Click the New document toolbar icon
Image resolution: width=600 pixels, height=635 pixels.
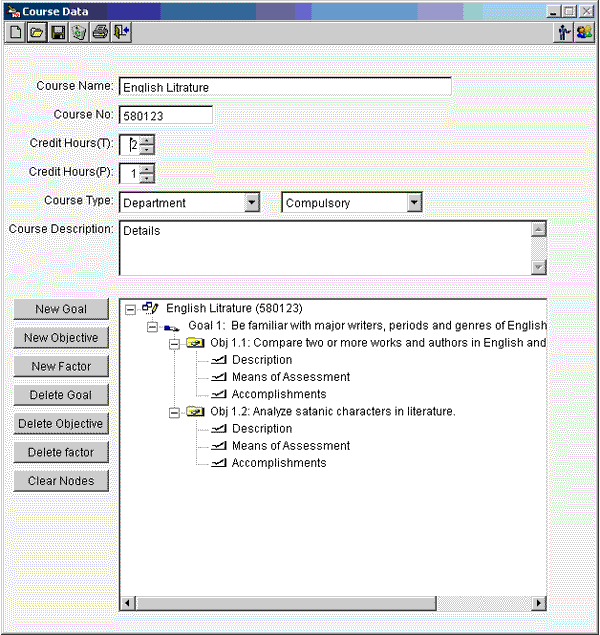pyautogui.click(x=15, y=32)
